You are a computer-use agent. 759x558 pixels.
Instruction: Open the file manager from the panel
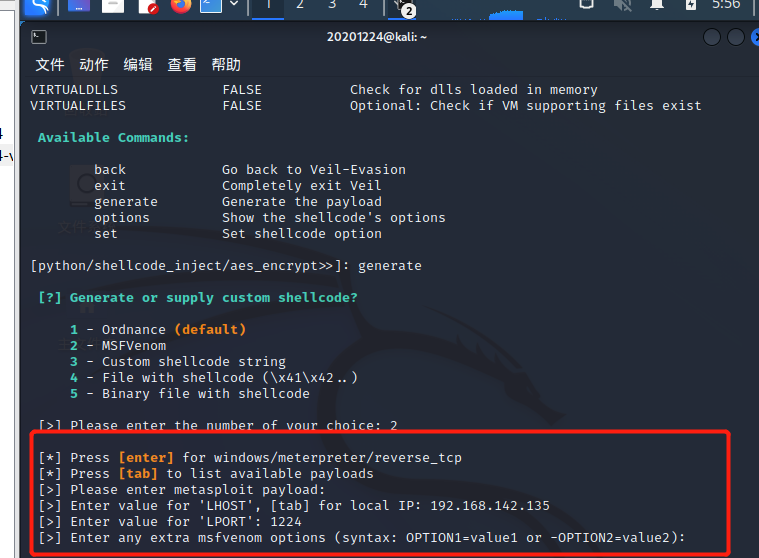tap(113, 6)
